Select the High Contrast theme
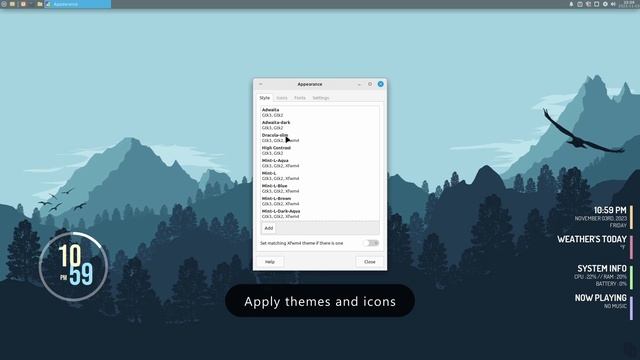Image resolution: width=640 pixels, height=360 pixels. [320, 150]
